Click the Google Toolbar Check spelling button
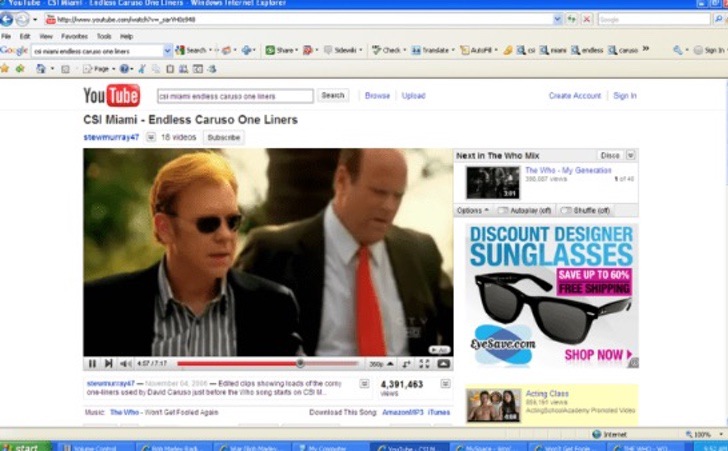 pos(386,50)
